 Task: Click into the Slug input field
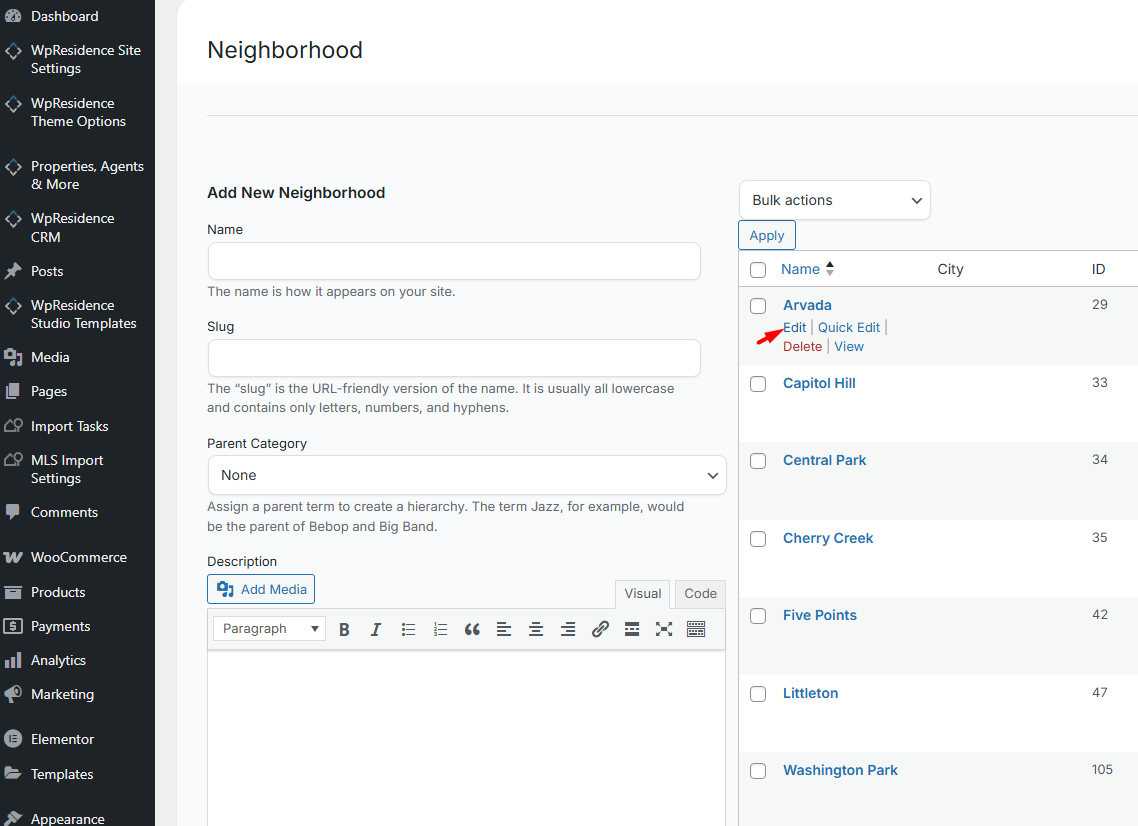coord(454,358)
